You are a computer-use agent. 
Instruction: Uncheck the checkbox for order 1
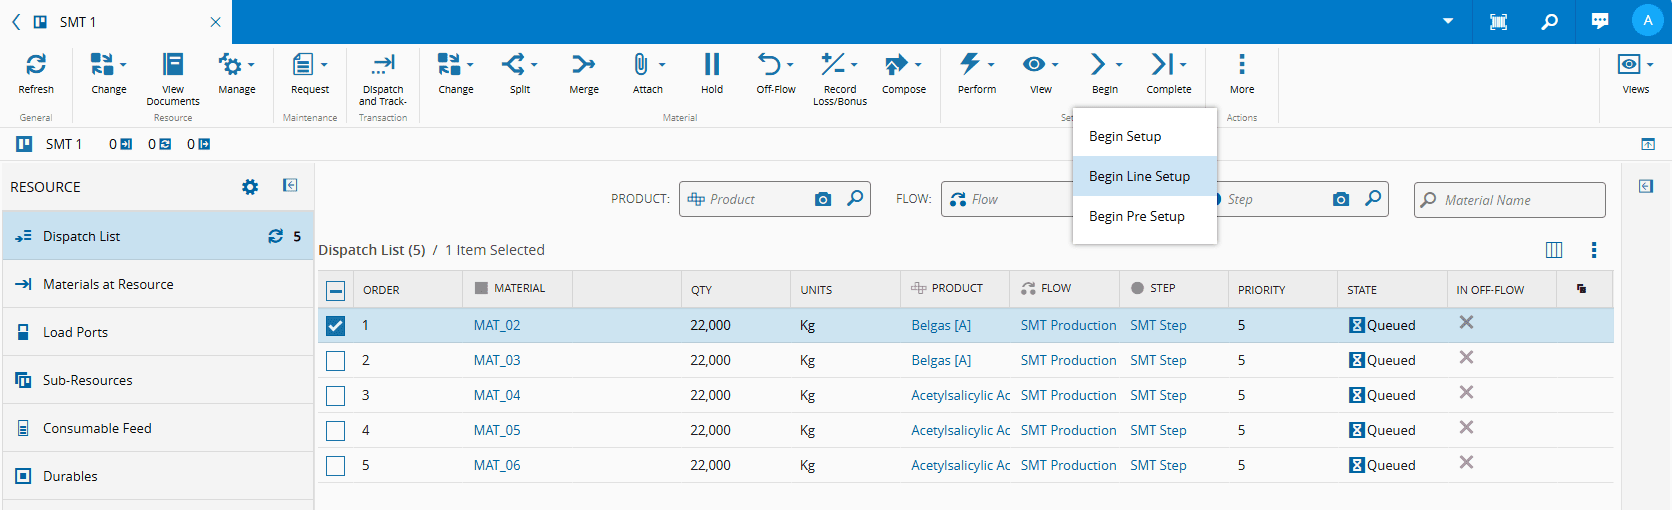click(336, 326)
